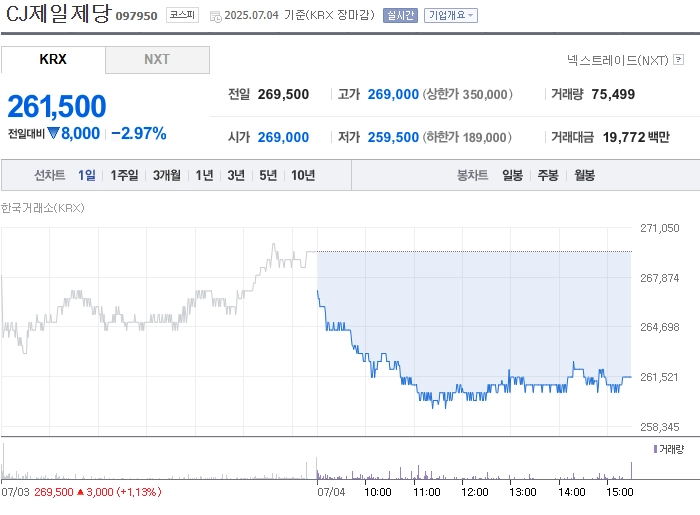Switch to the NXT tab
Screen dimensions: 700x515
[x=157, y=59]
